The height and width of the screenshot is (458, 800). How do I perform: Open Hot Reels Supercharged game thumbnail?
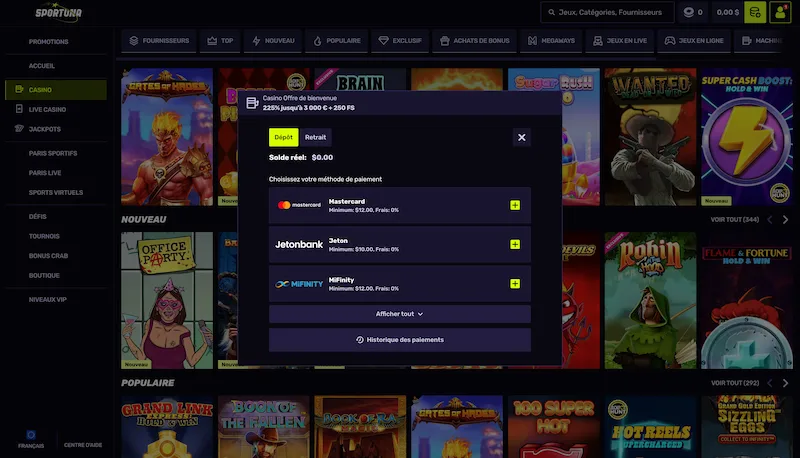(650, 427)
